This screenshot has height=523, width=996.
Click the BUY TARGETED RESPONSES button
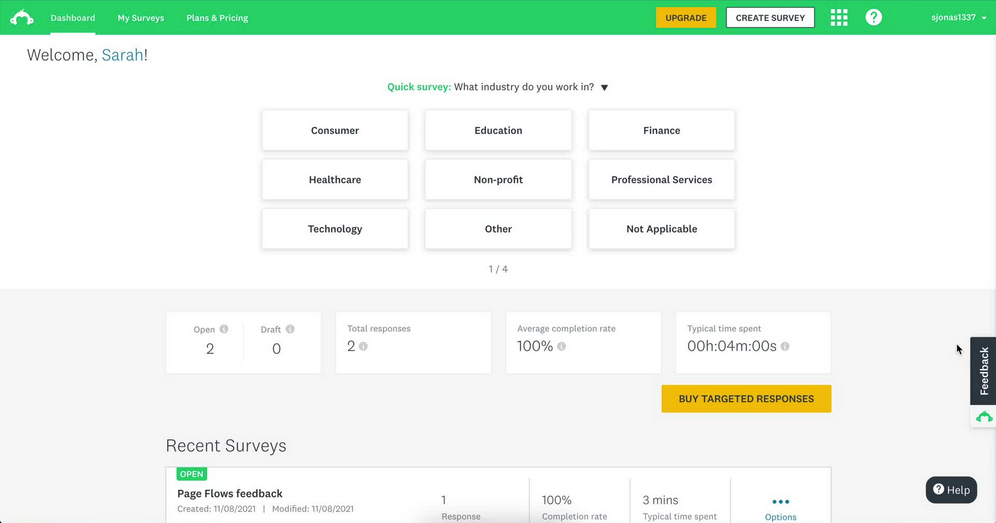(746, 399)
